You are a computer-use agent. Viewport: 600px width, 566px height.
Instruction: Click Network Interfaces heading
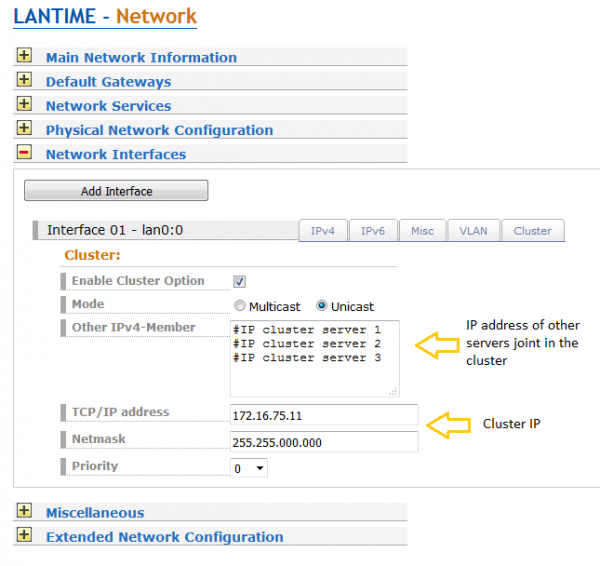click(x=116, y=154)
